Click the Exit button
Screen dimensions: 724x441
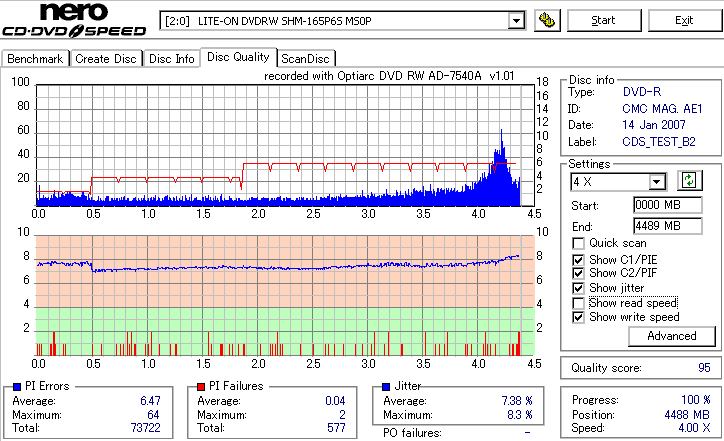click(x=684, y=20)
